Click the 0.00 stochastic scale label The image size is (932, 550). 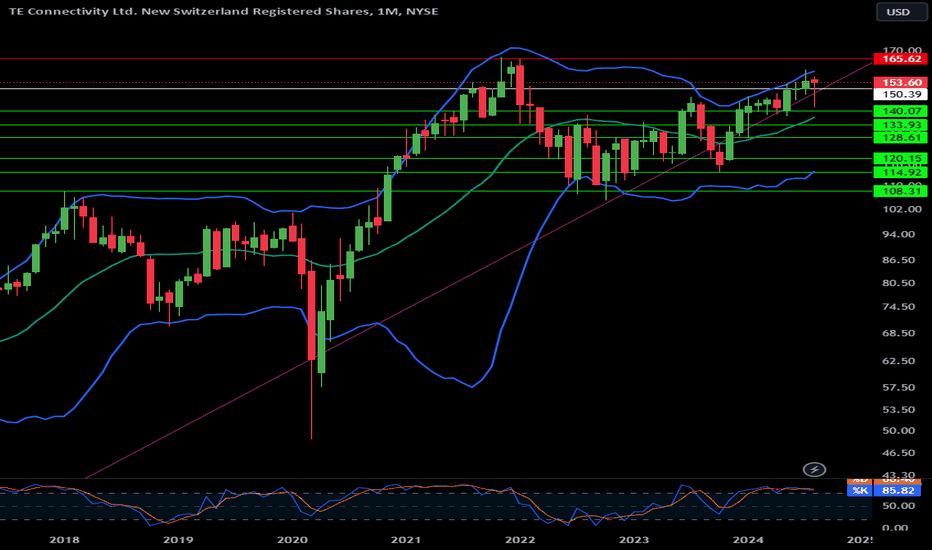point(896,528)
